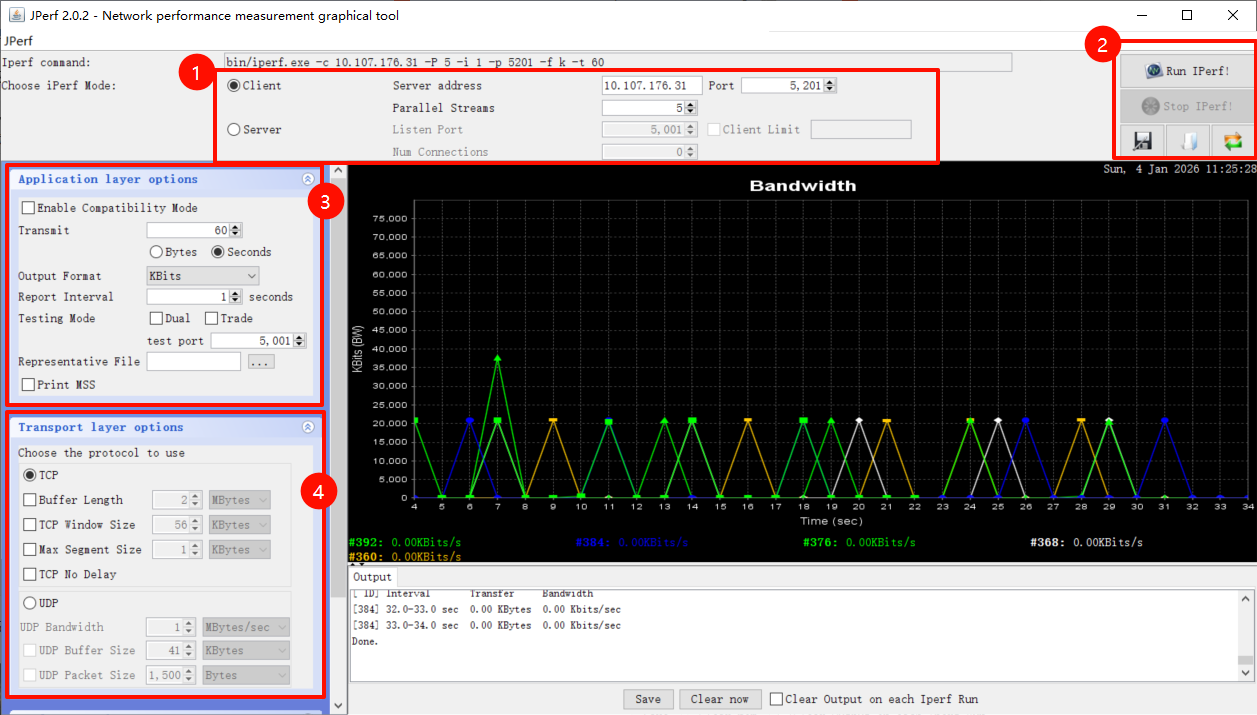The image size is (1257, 715).
Task: Open the JPerf menu
Action: click(x=17, y=41)
